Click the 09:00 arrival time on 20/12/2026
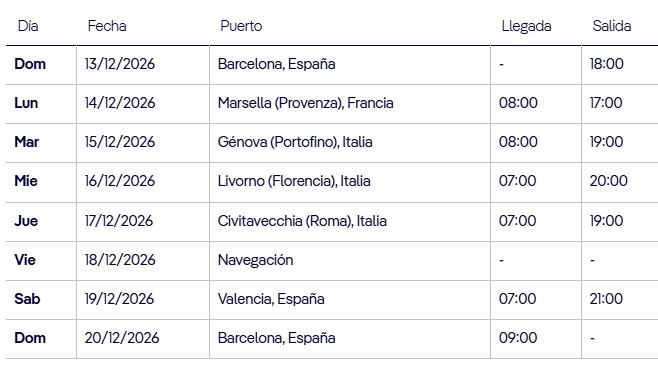Viewport: 658px width, 367px height. (x=518, y=338)
